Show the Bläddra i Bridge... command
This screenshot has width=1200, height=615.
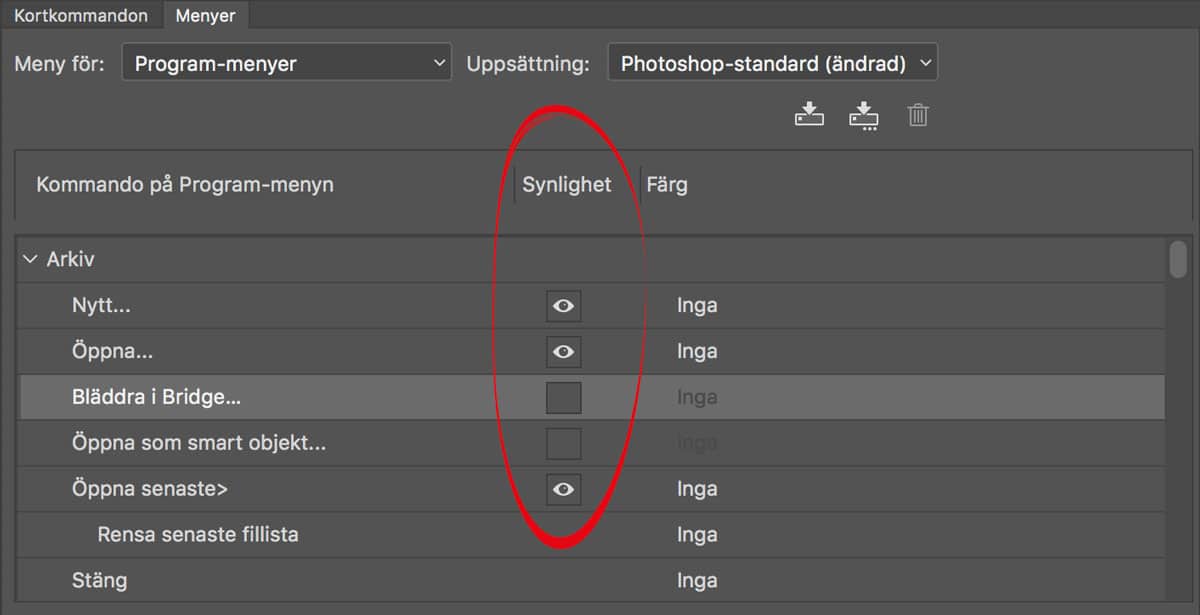564,398
